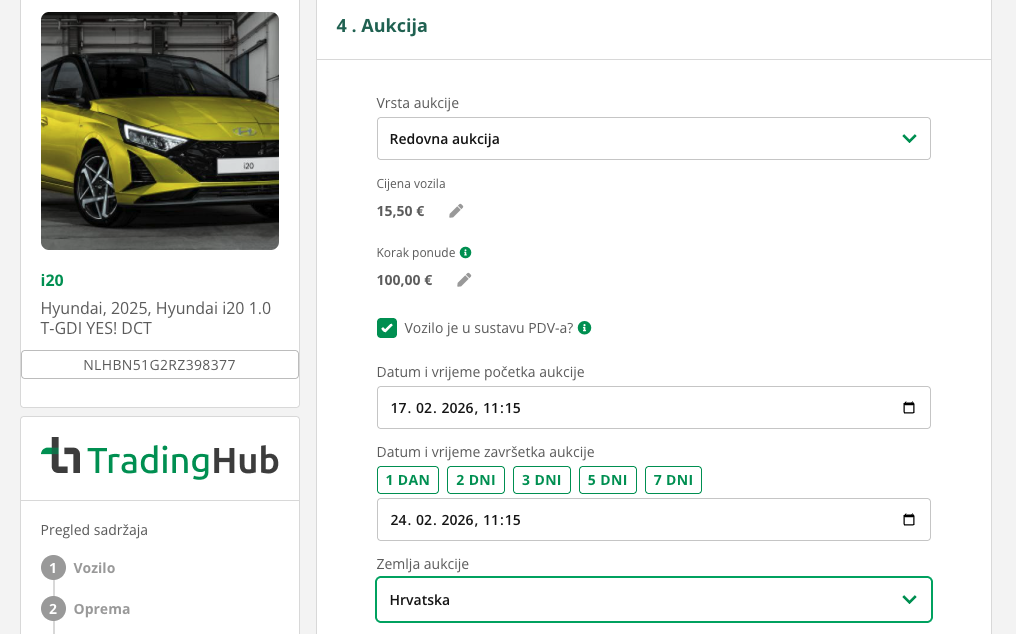
Task: Click the 100,00 € bid step value
Action: [x=404, y=280]
